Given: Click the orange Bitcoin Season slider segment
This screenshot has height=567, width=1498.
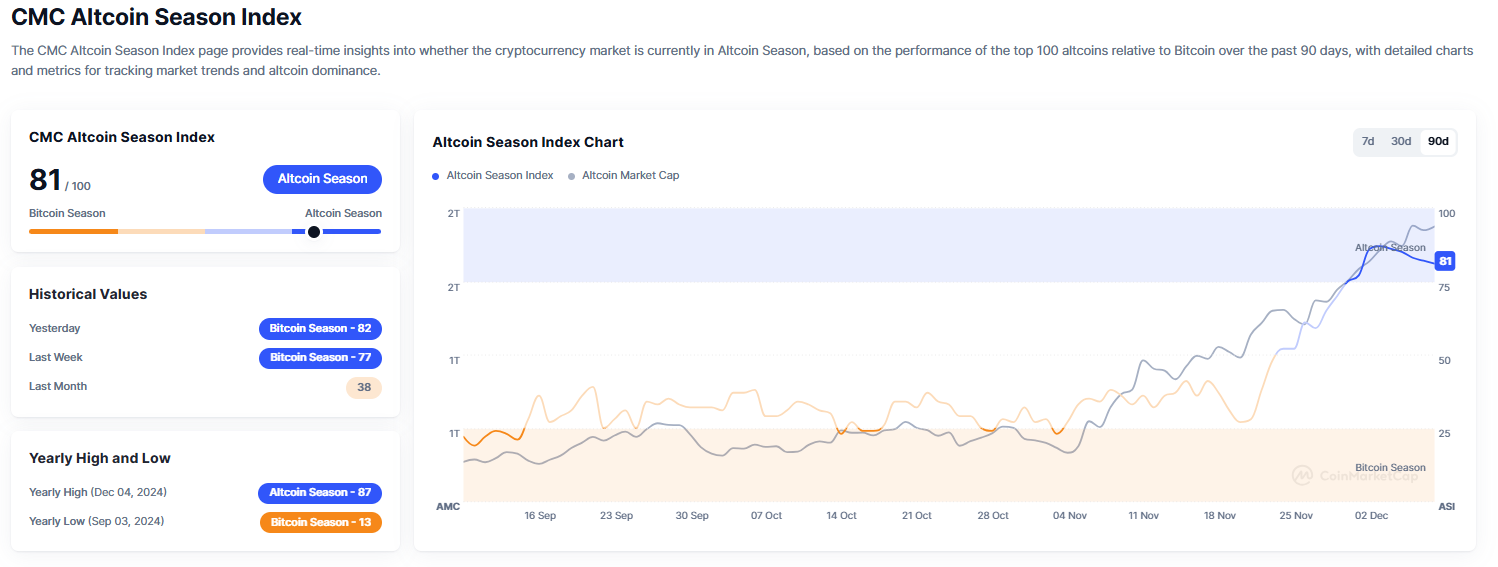Looking at the screenshot, I should tap(73, 232).
